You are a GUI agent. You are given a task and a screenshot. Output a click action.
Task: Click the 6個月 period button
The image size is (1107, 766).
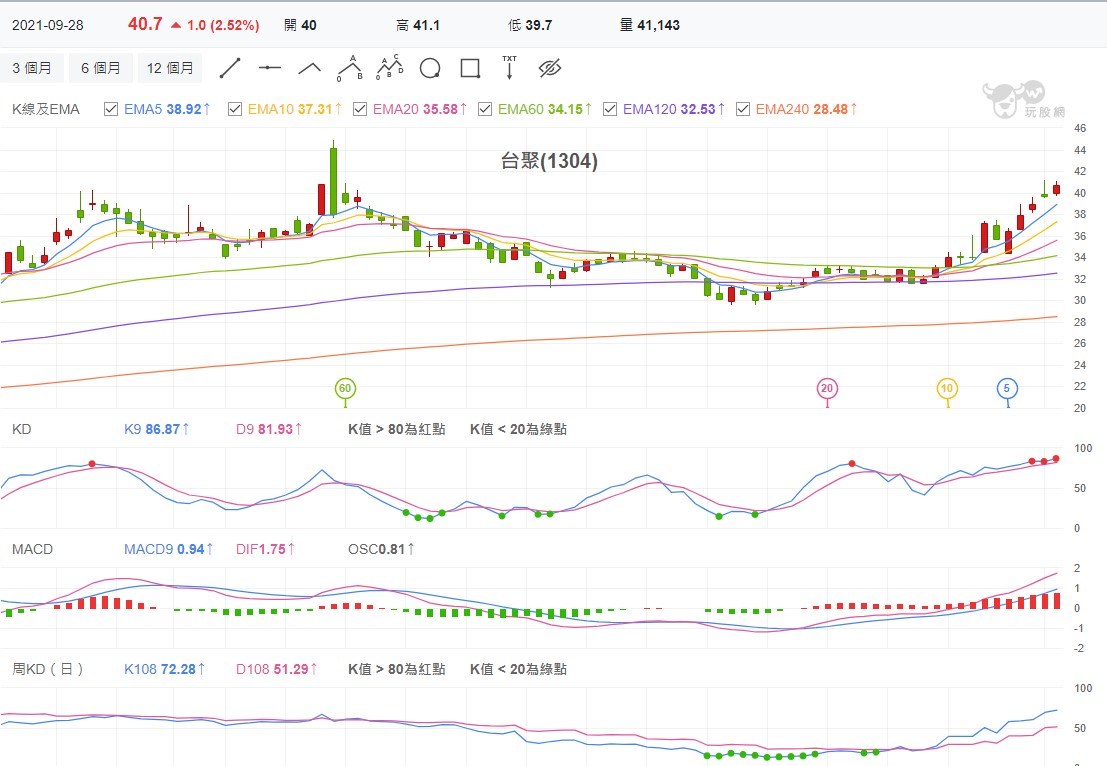[100, 67]
